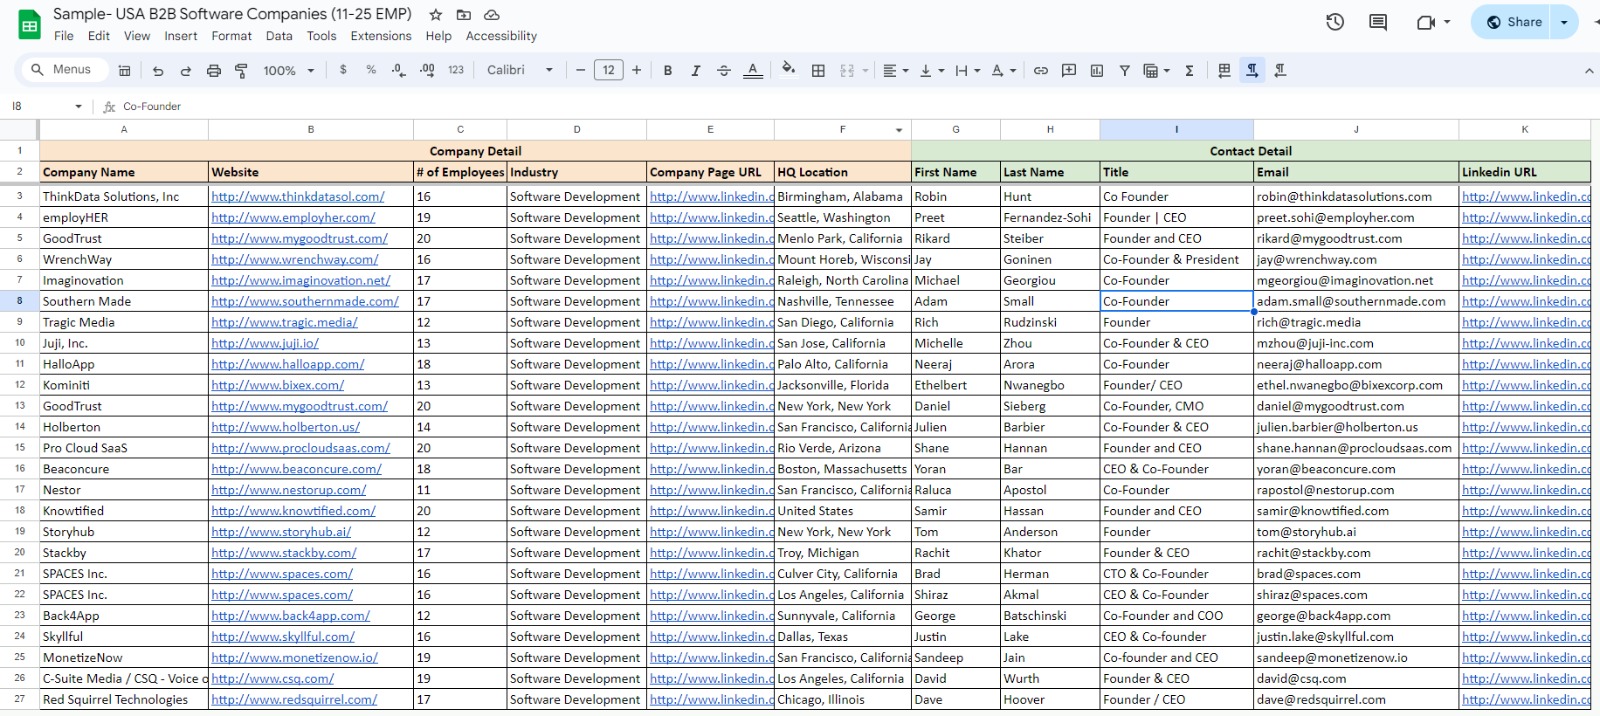The image size is (1600, 716).
Task: Decrease decimal places
Action: [x=399, y=70]
